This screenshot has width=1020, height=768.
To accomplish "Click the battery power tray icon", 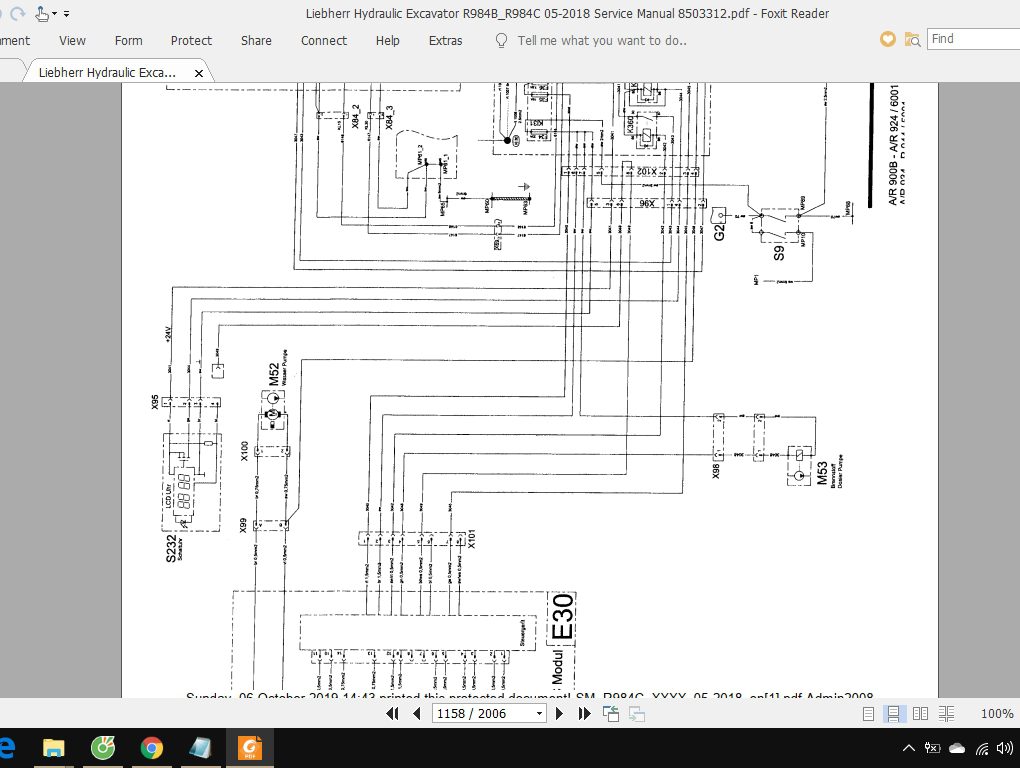I will point(932,748).
